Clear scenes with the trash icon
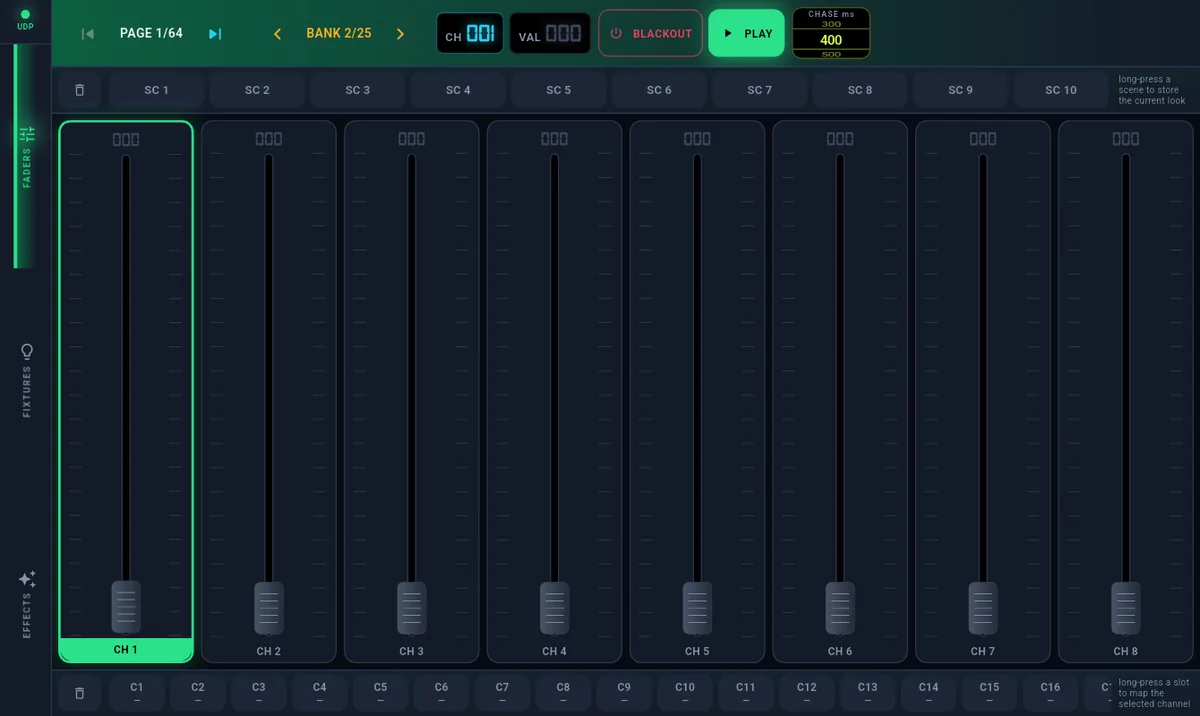1200x716 pixels. (x=80, y=90)
